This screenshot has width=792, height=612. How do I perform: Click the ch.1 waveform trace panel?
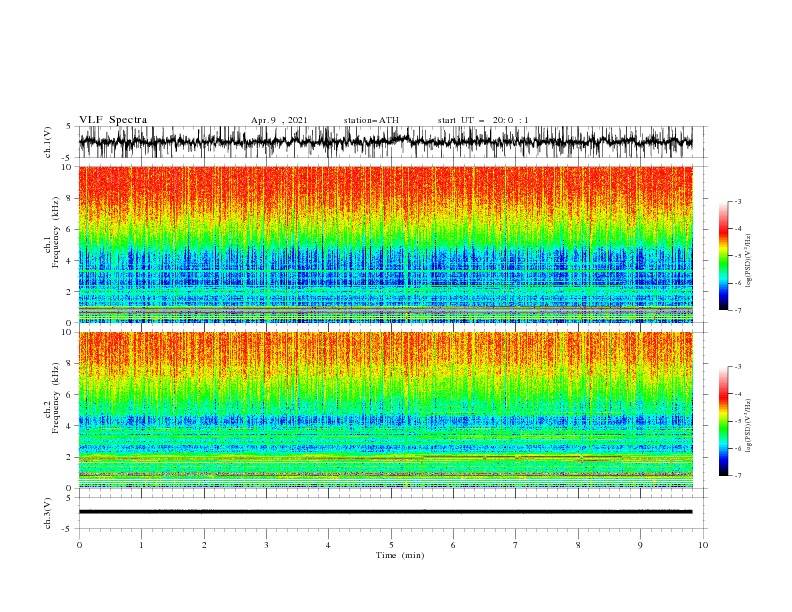(385, 142)
